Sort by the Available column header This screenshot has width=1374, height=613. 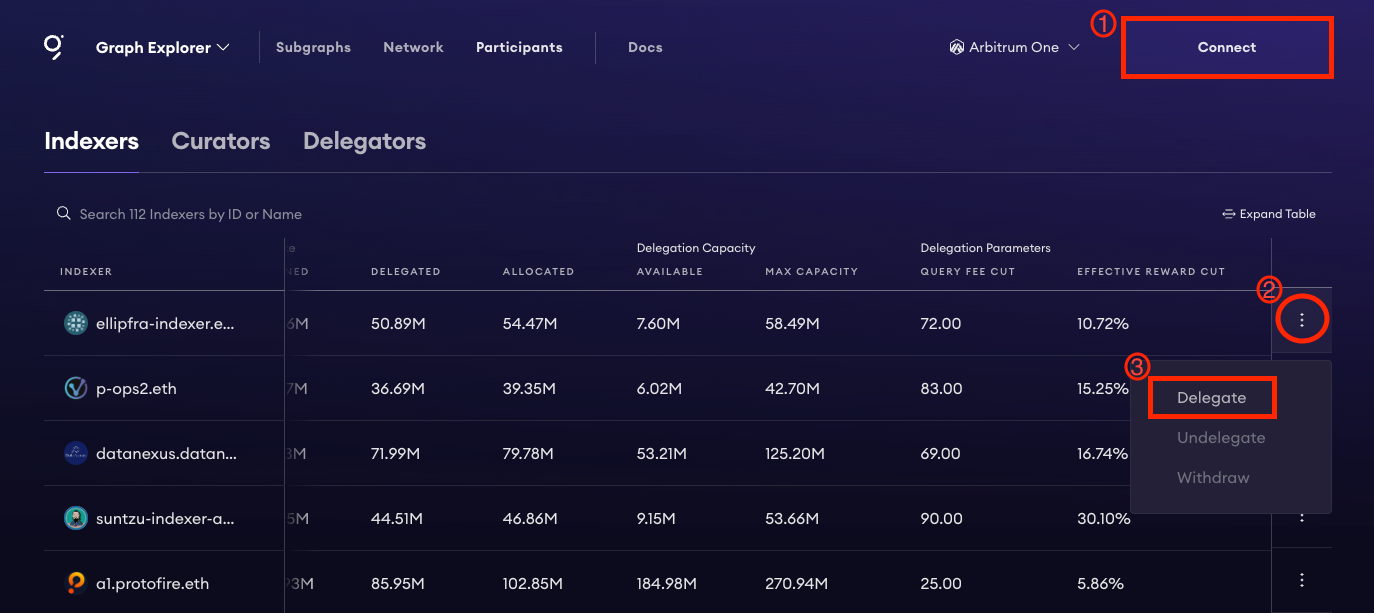click(670, 272)
